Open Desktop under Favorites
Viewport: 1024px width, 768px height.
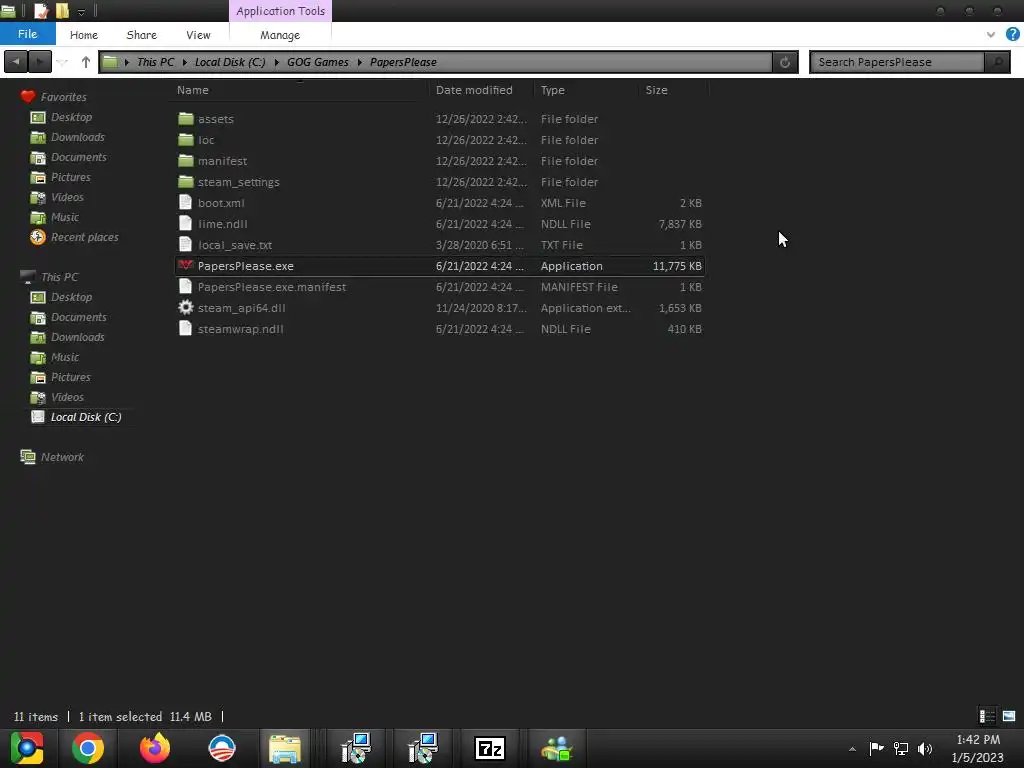(71, 117)
